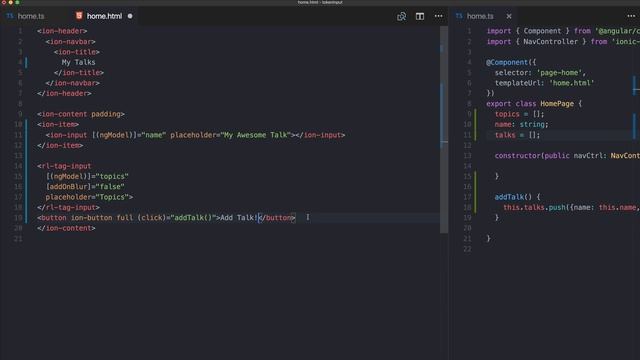The height and width of the screenshot is (360, 640).
Task: Click the closing ion-header tag
Action: pyautogui.click(x=64, y=93)
